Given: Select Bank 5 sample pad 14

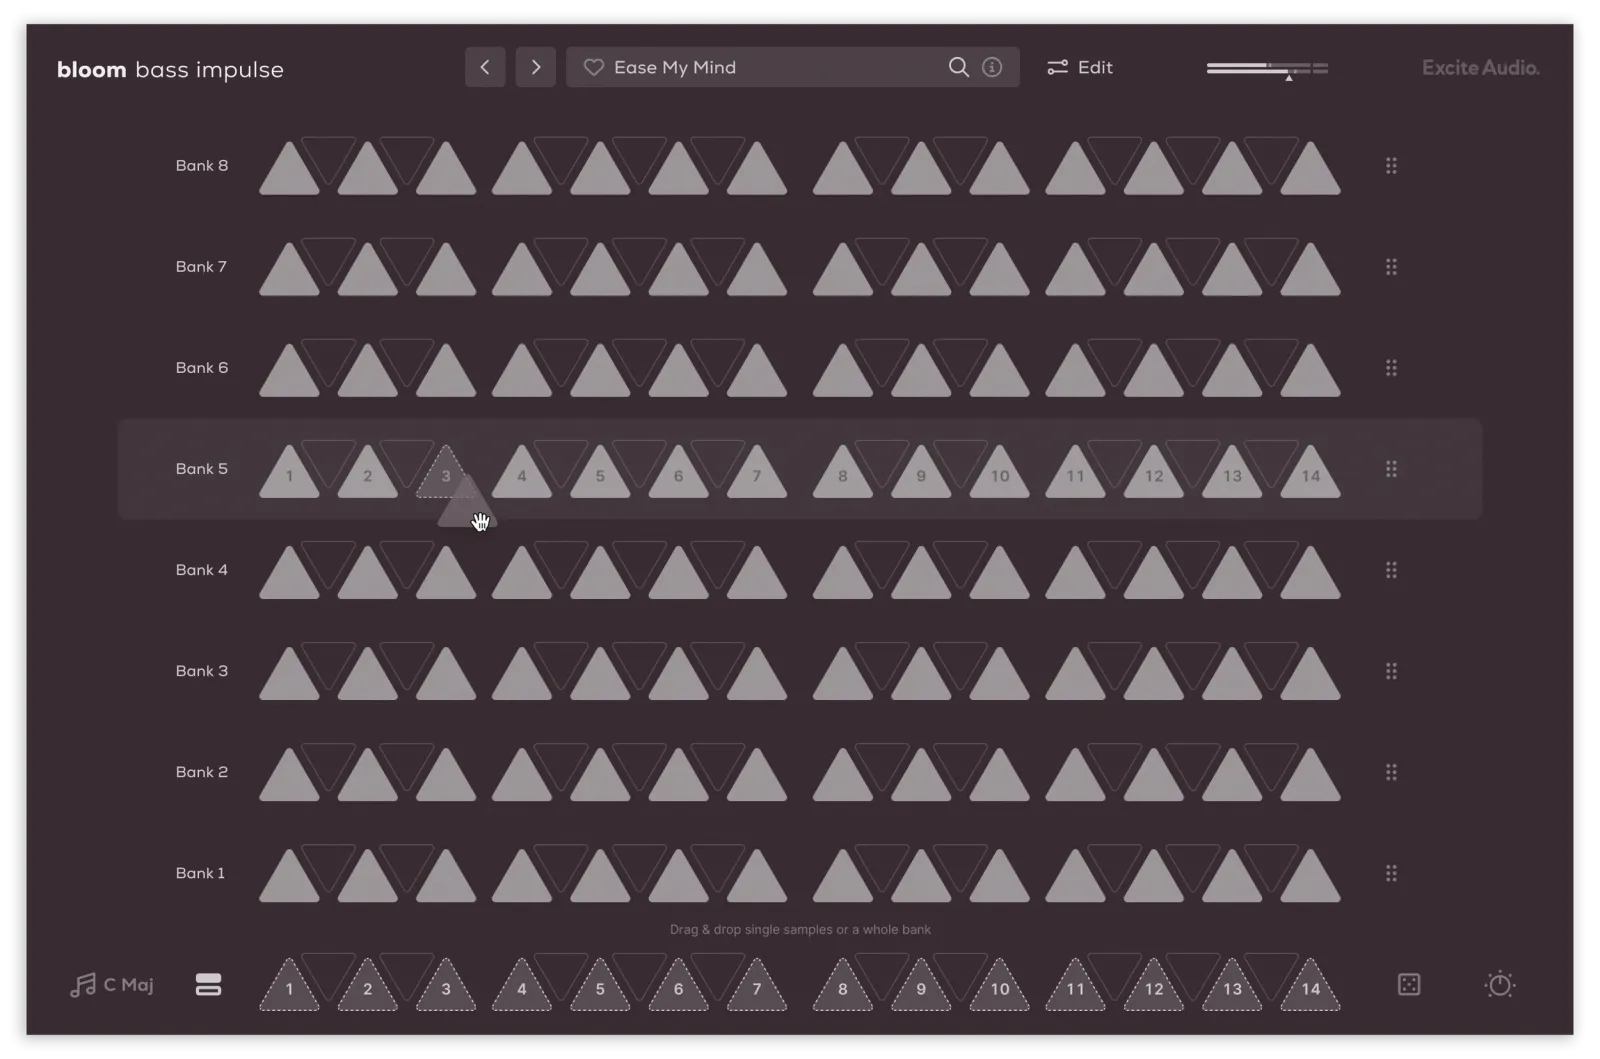Looking at the screenshot, I should 1311,474.
